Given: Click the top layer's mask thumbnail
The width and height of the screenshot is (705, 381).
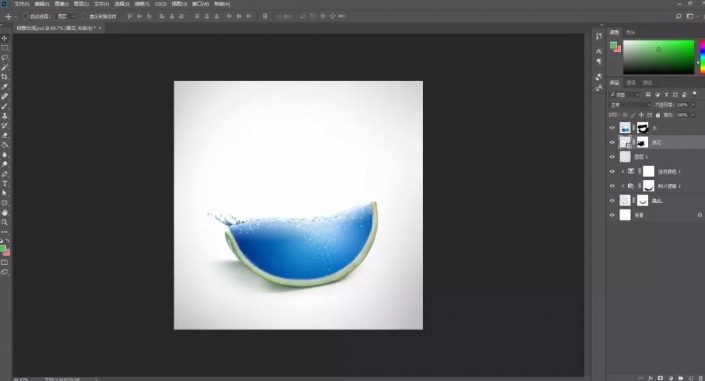Looking at the screenshot, I should tap(643, 128).
